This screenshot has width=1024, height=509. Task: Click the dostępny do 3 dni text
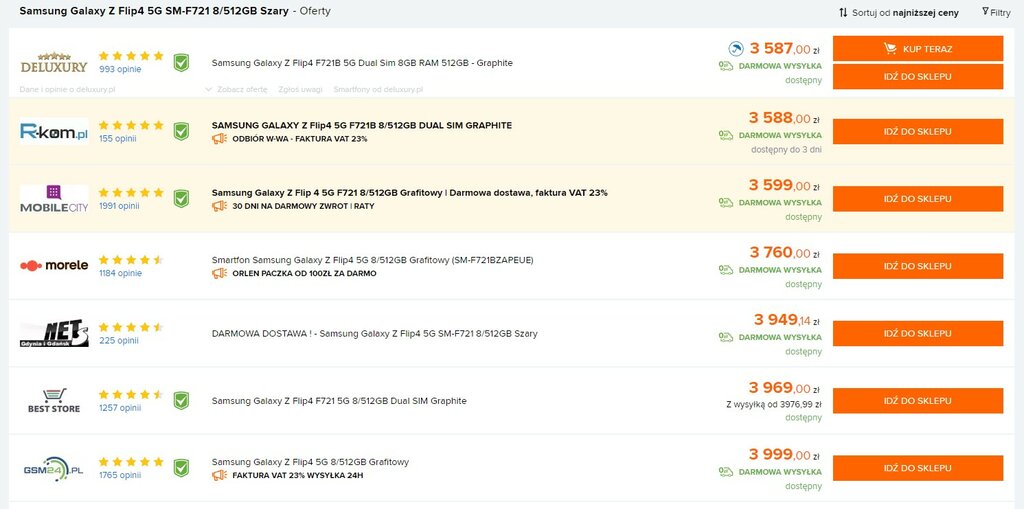point(786,150)
